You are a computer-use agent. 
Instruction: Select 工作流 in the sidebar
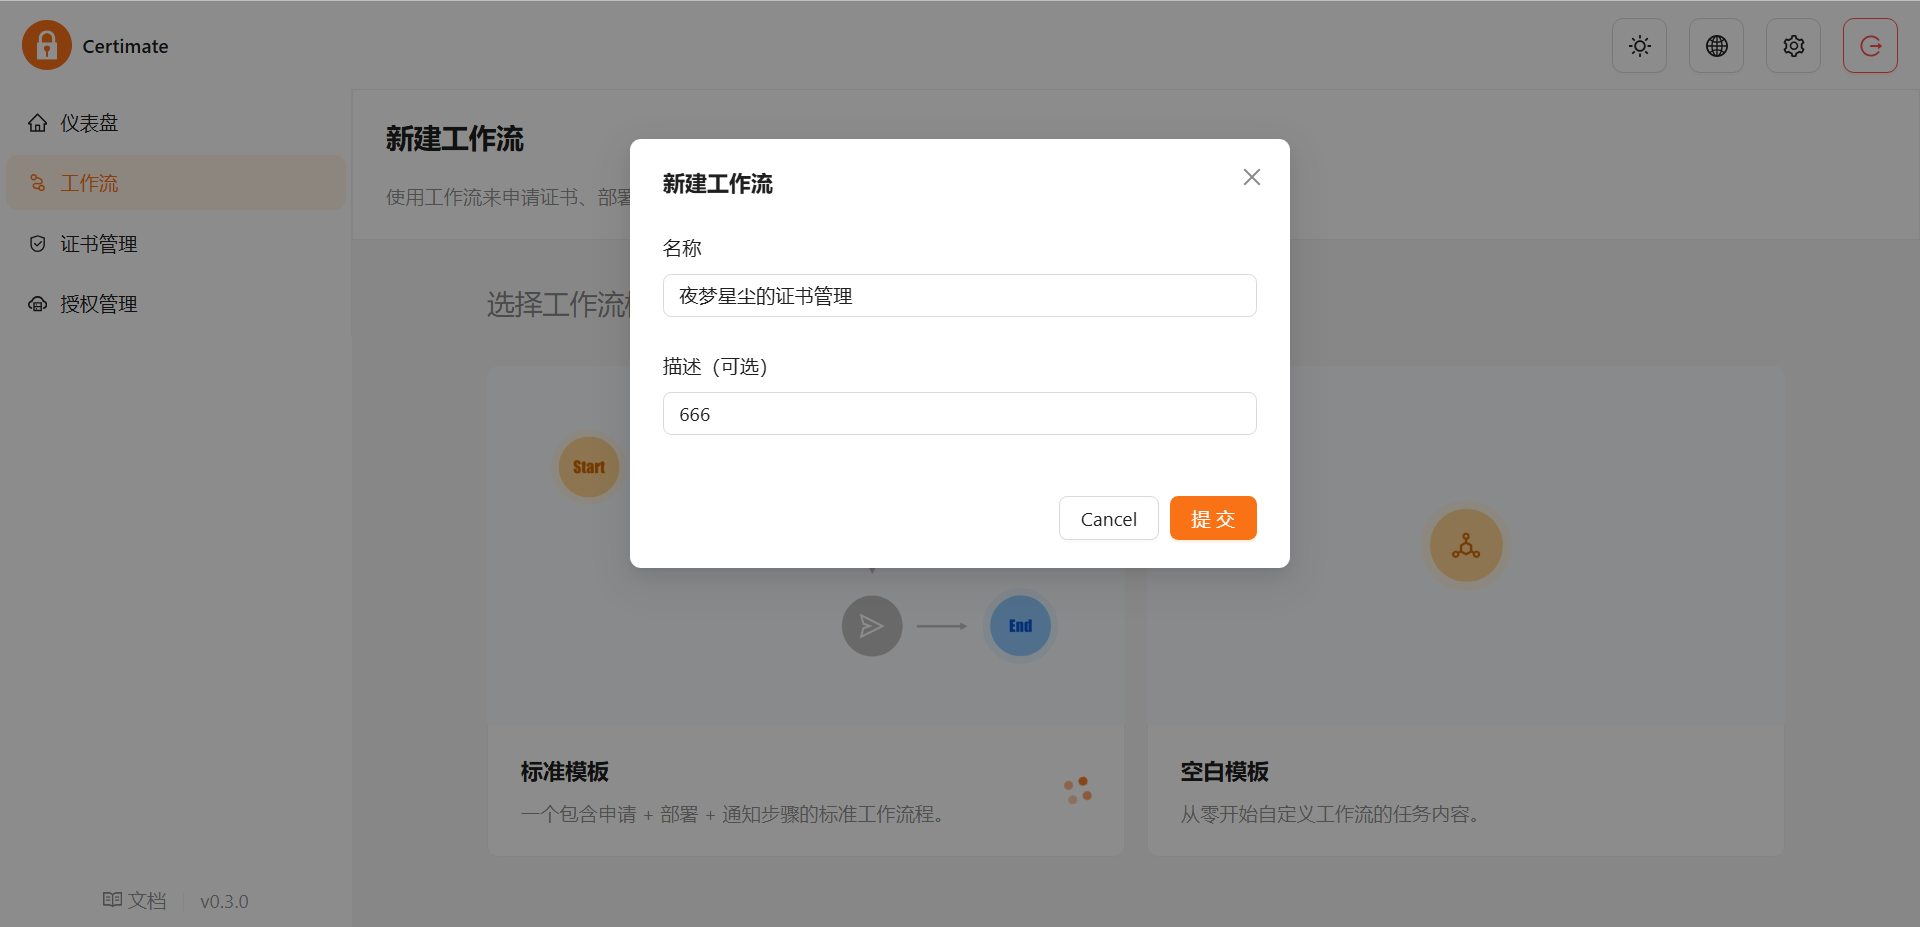89,183
